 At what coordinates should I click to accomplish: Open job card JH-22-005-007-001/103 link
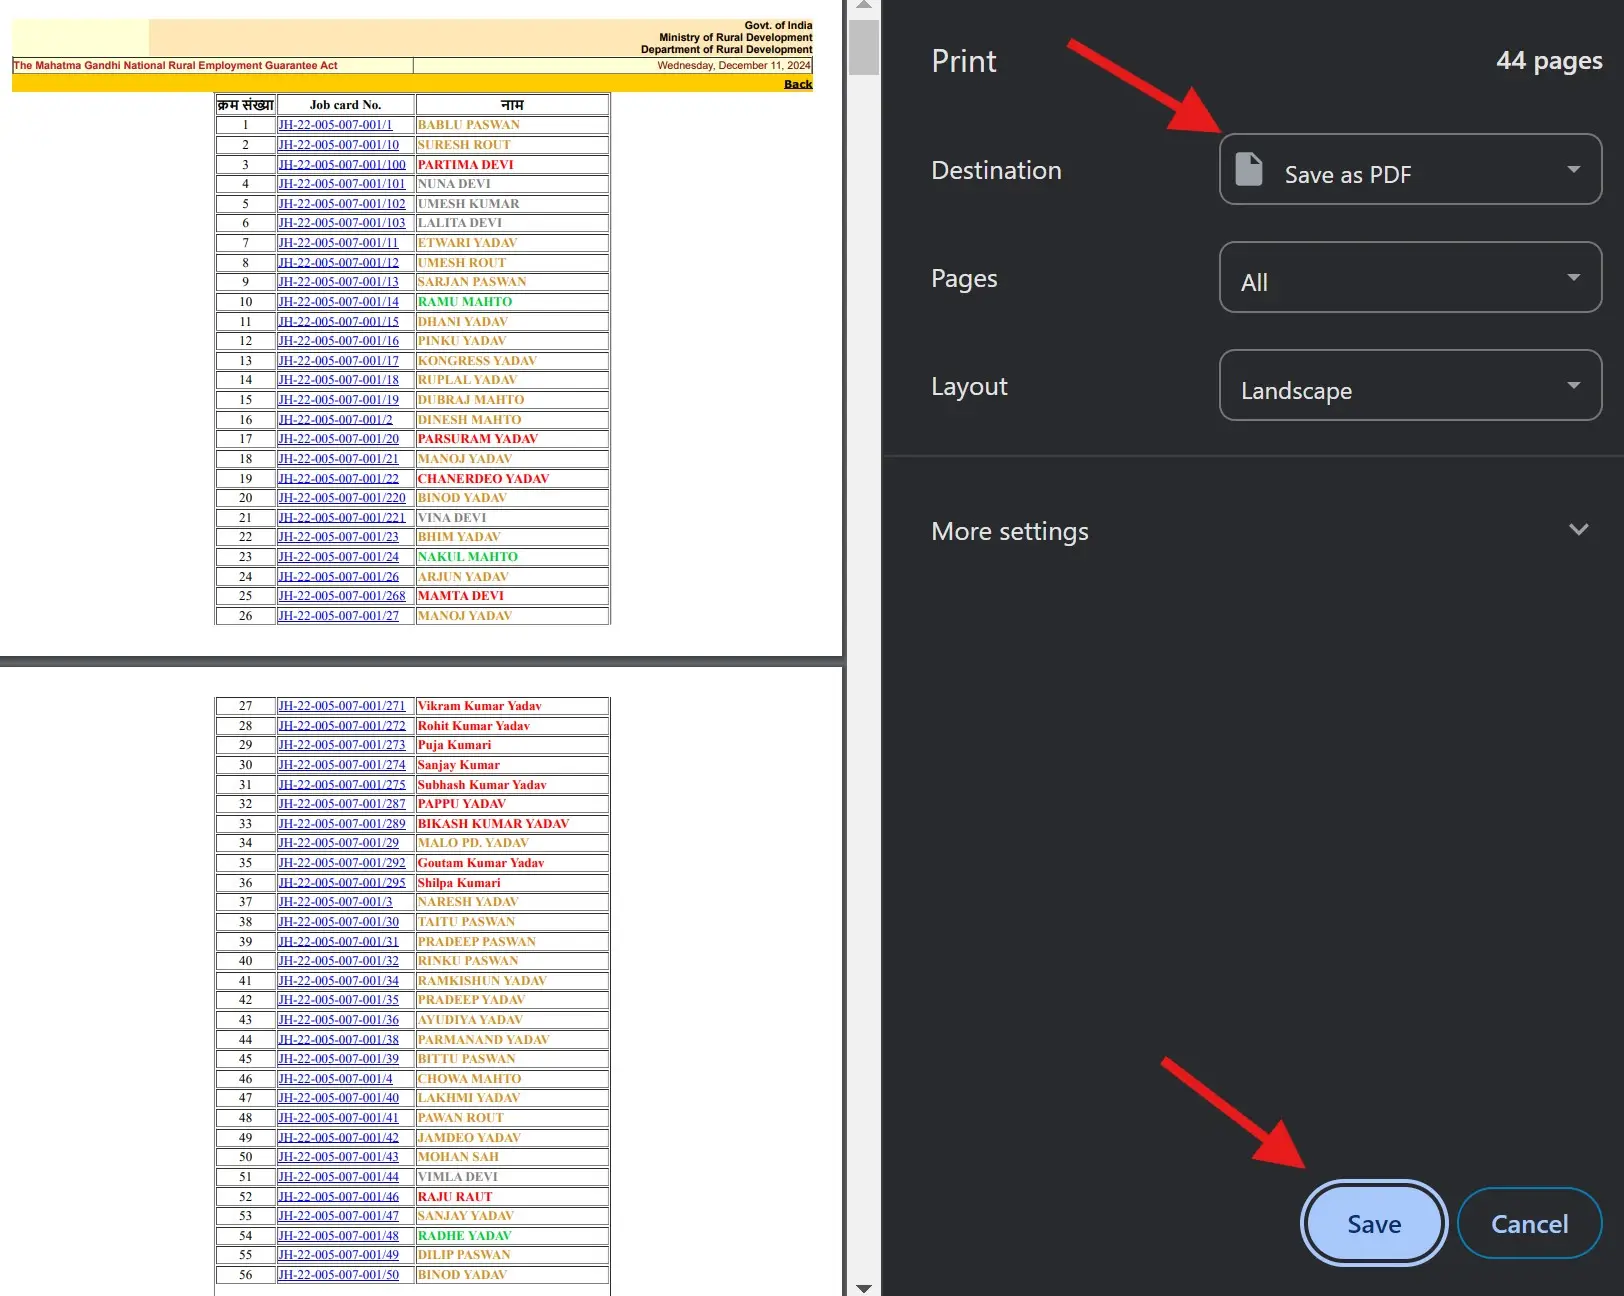[342, 223]
